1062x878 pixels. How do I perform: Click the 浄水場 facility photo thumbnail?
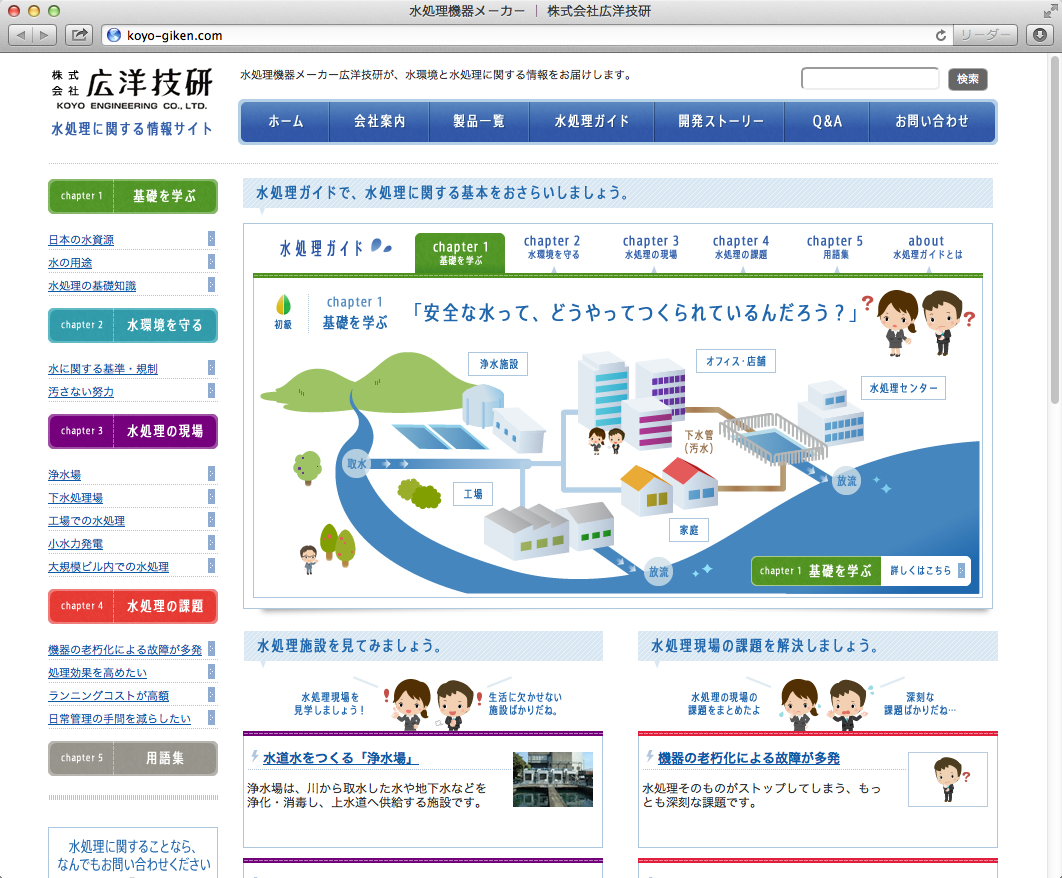[x=552, y=779]
